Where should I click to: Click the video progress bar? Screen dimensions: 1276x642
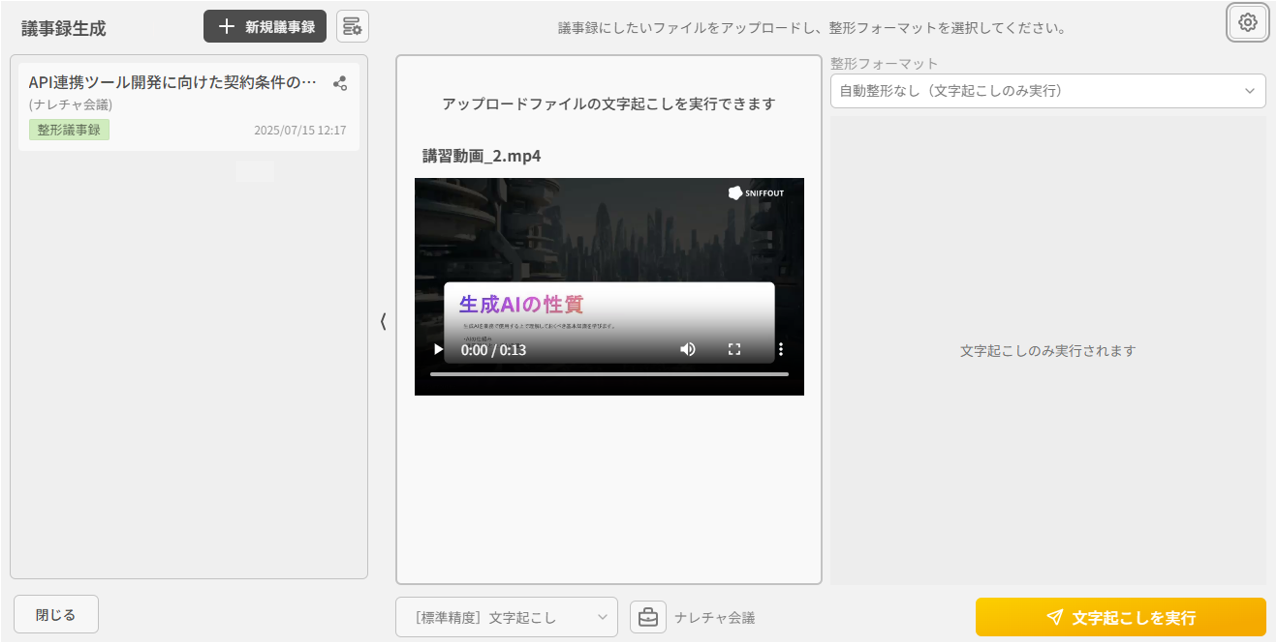[609, 374]
